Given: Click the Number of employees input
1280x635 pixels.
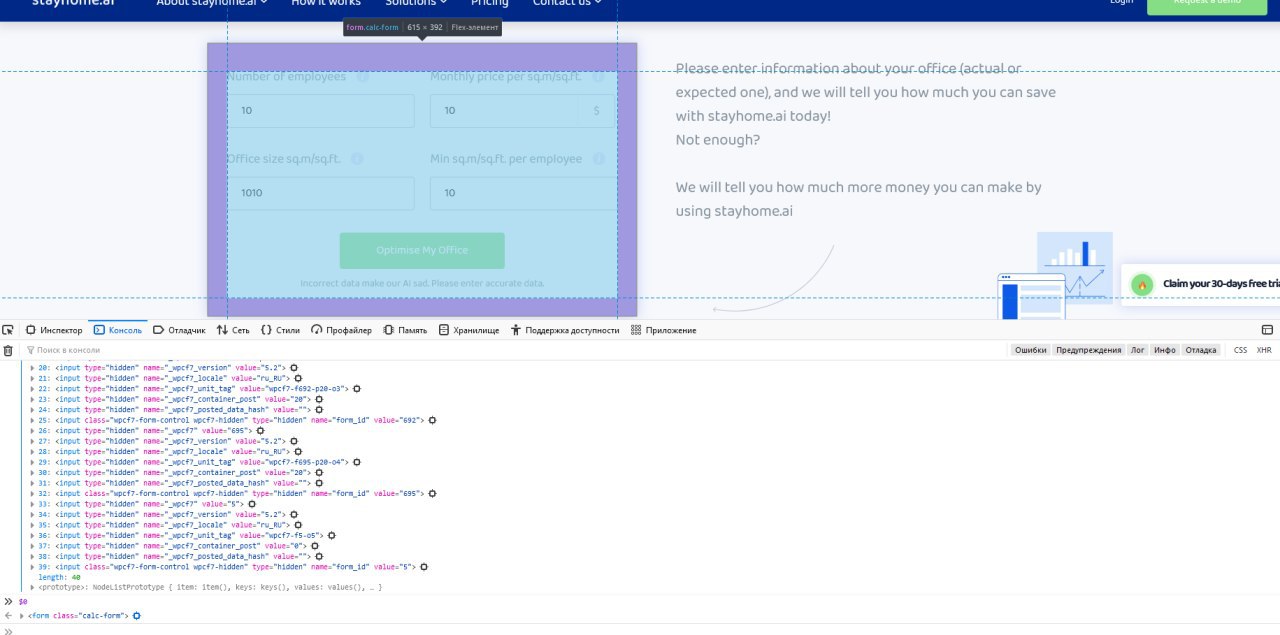Looking at the screenshot, I should tap(321, 111).
